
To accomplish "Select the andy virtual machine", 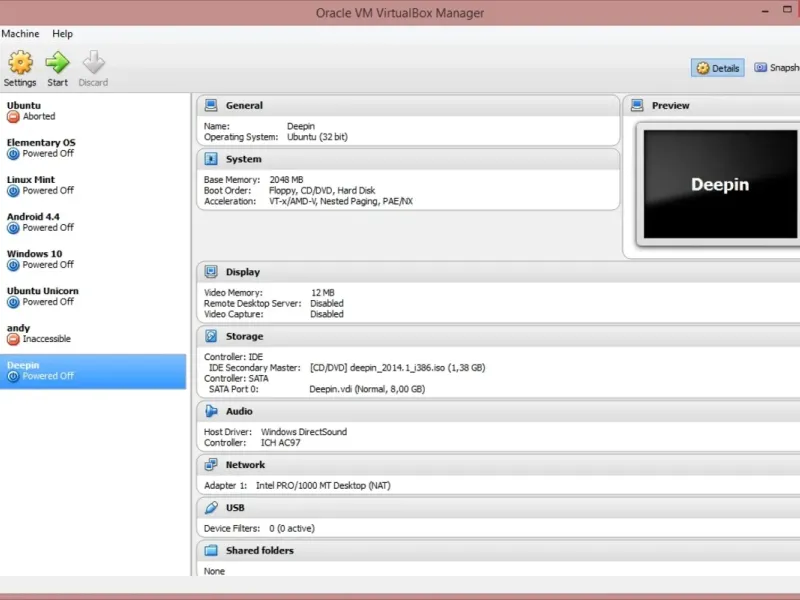I will (x=93, y=334).
